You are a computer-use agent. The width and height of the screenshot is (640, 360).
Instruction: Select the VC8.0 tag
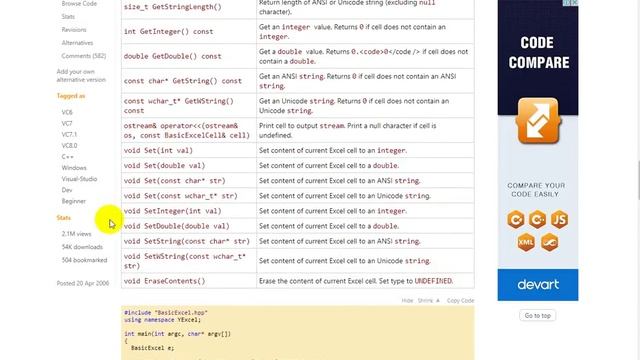click(69, 145)
